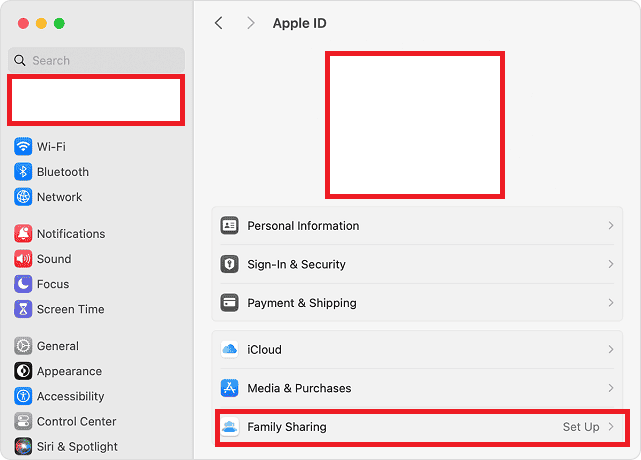The image size is (641, 460).
Task: Select Appearance in the sidebar
Action: coord(68,371)
